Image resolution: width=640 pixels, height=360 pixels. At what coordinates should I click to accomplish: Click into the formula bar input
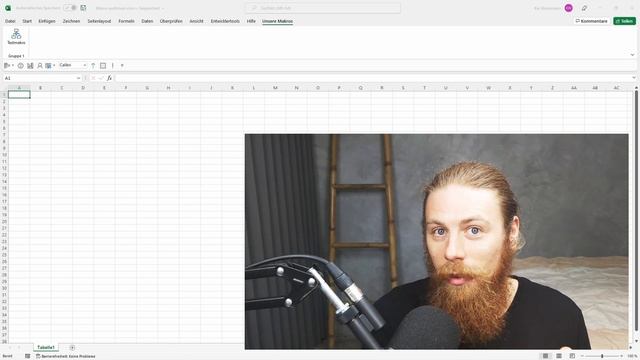click(x=372, y=78)
